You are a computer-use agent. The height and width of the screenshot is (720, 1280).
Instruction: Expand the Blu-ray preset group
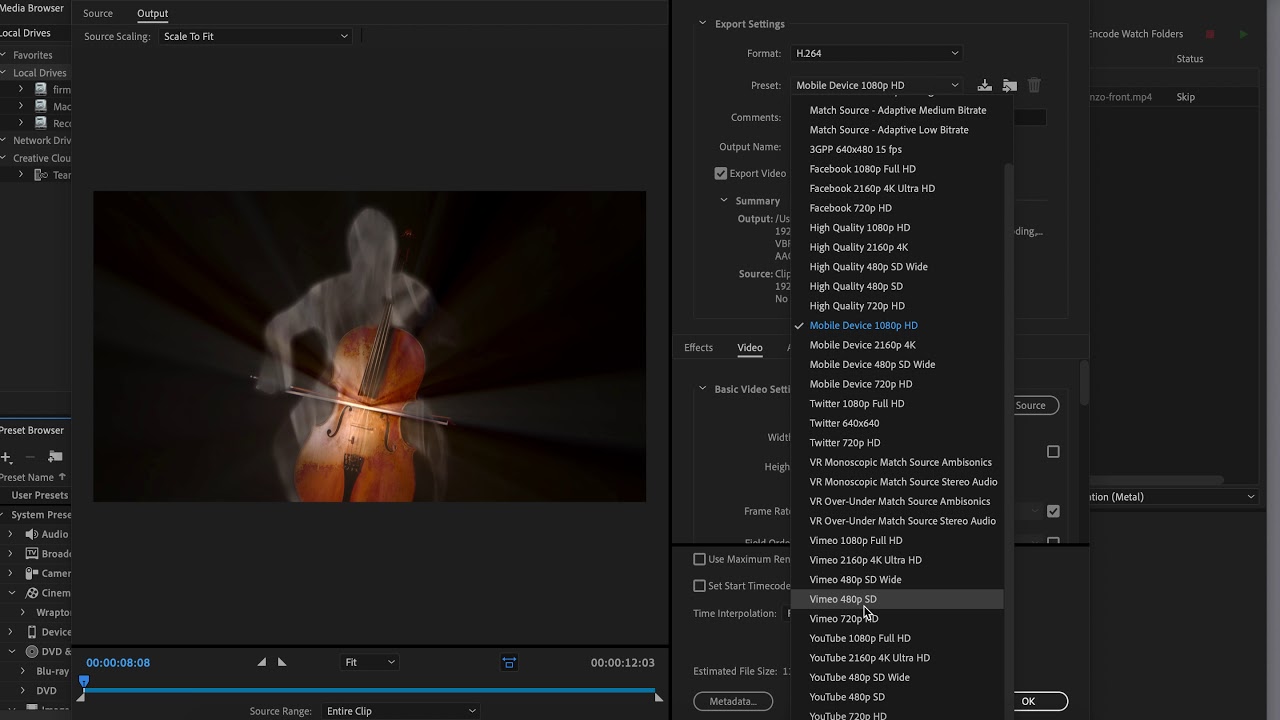coord(22,671)
